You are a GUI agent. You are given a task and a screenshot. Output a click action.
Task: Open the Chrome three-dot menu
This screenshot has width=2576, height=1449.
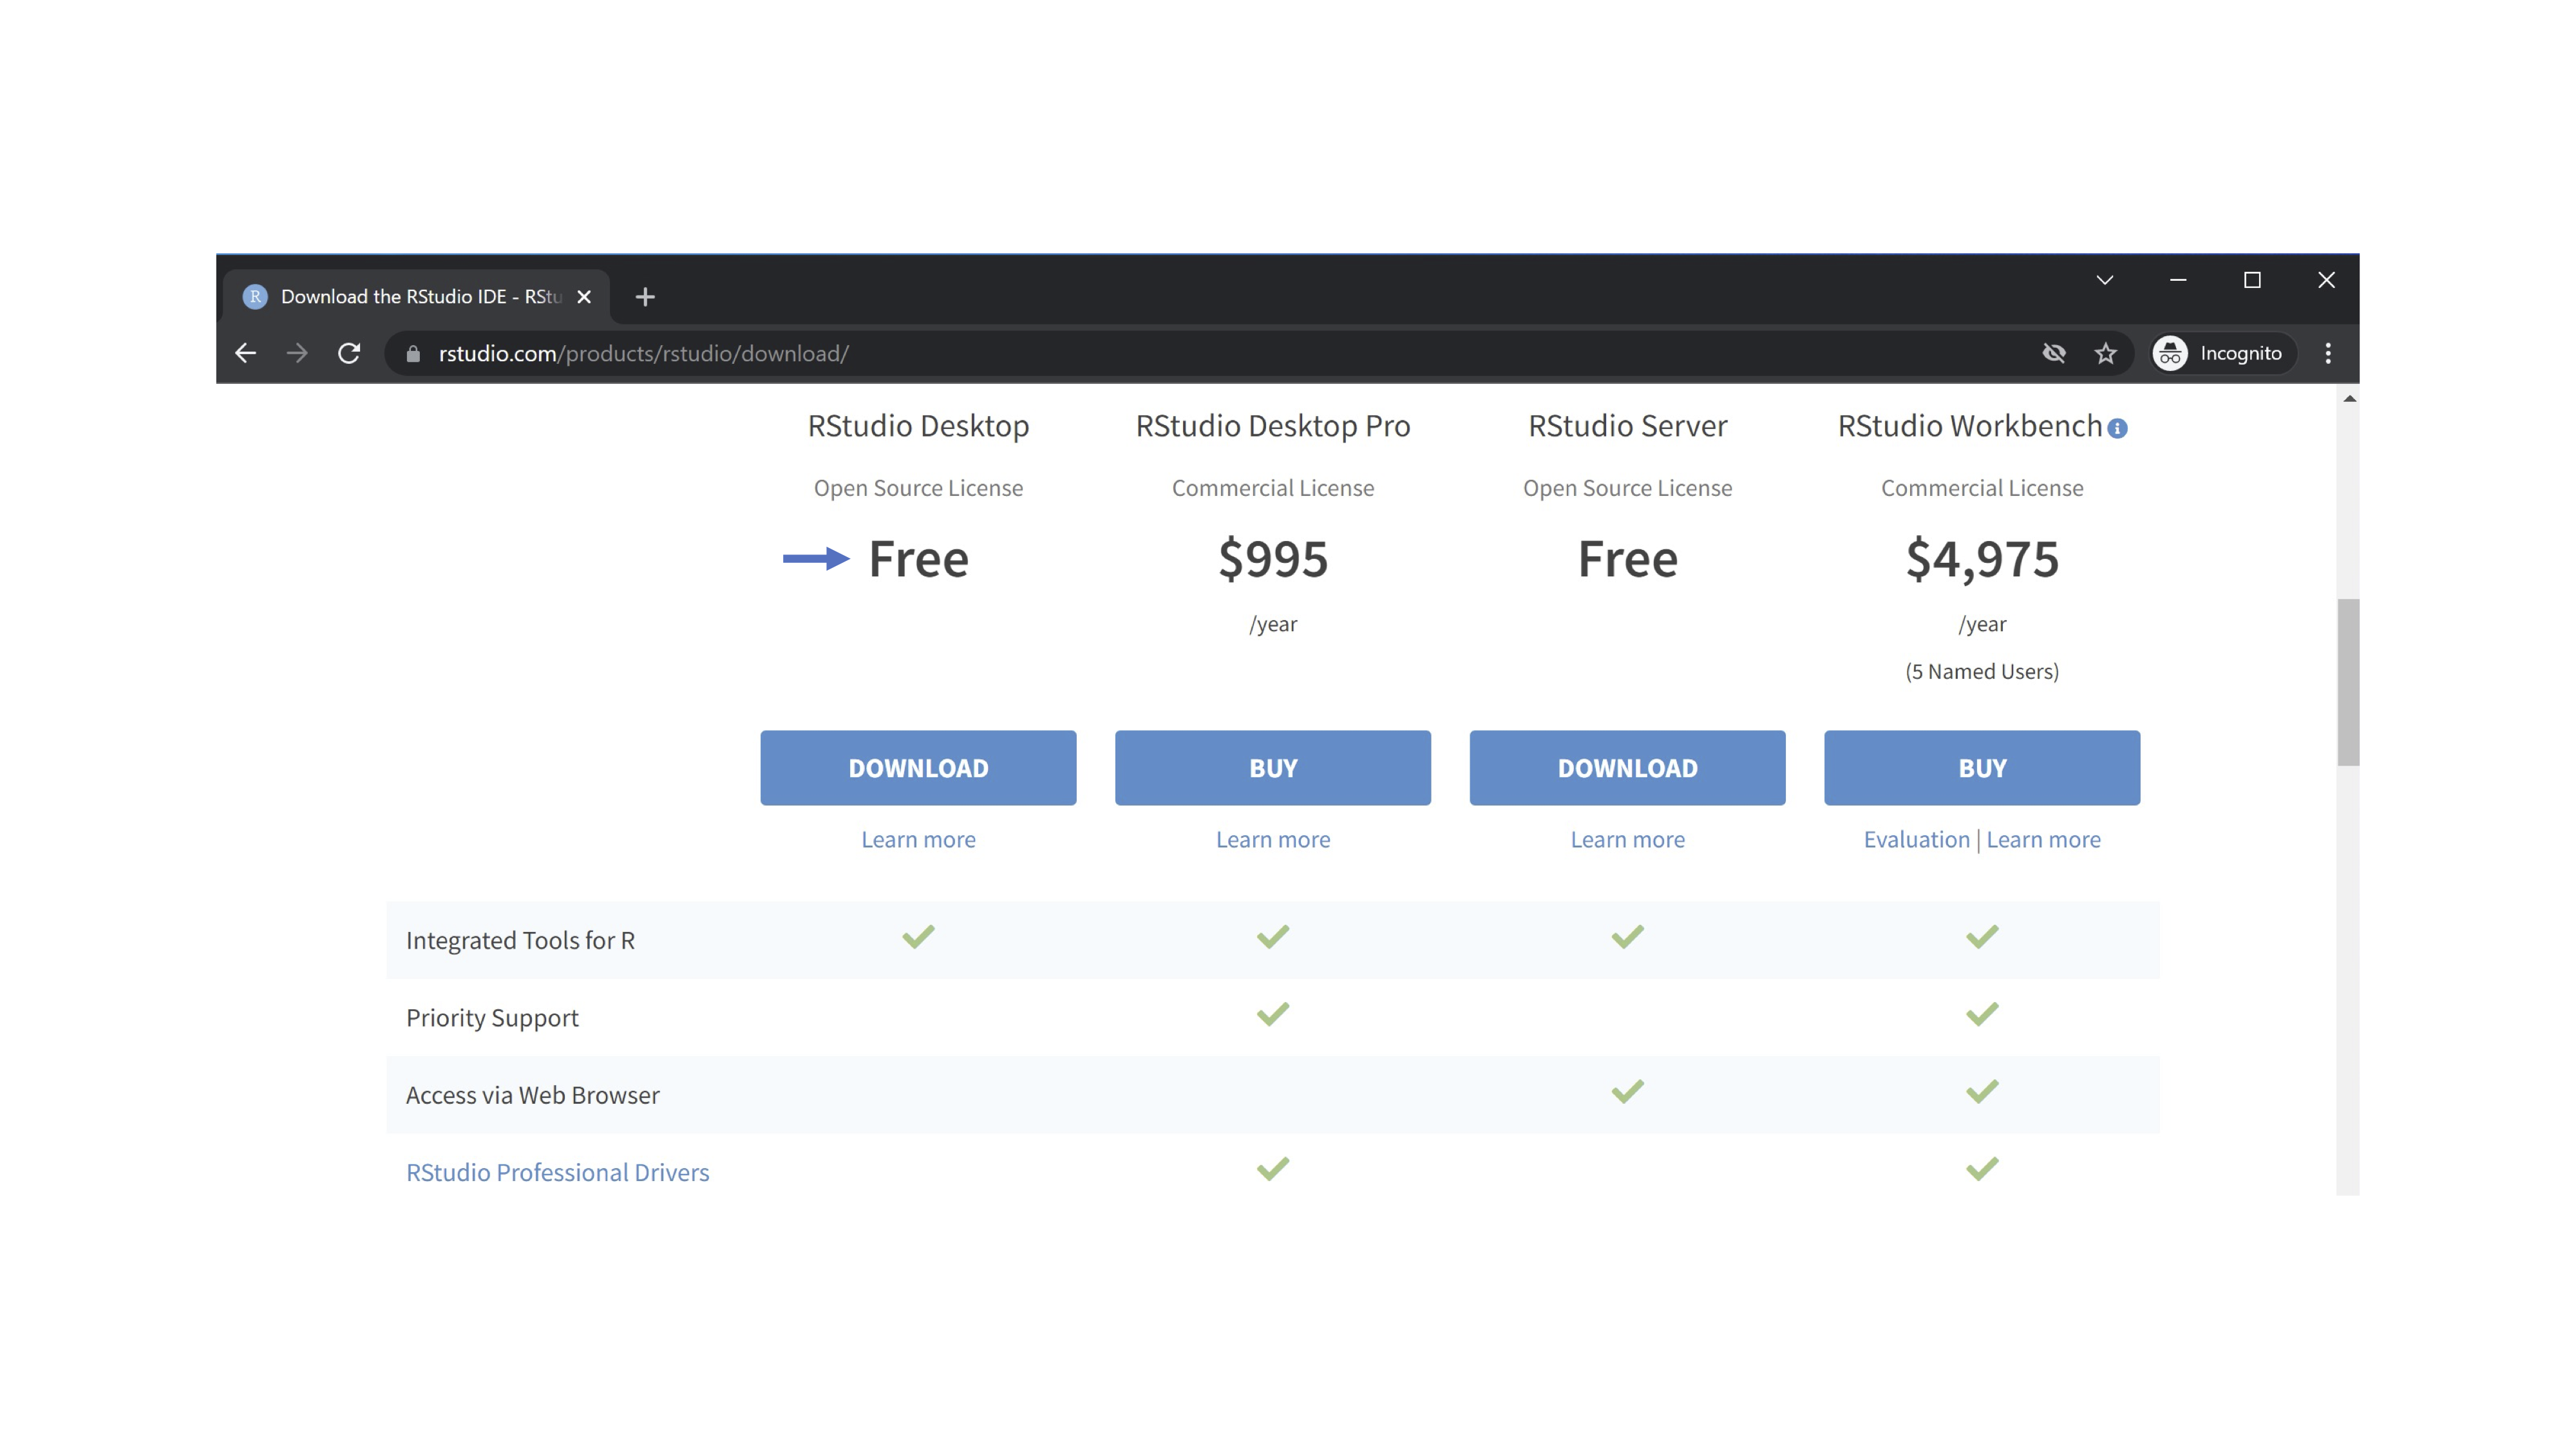pyautogui.click(x=2328, y=353)
